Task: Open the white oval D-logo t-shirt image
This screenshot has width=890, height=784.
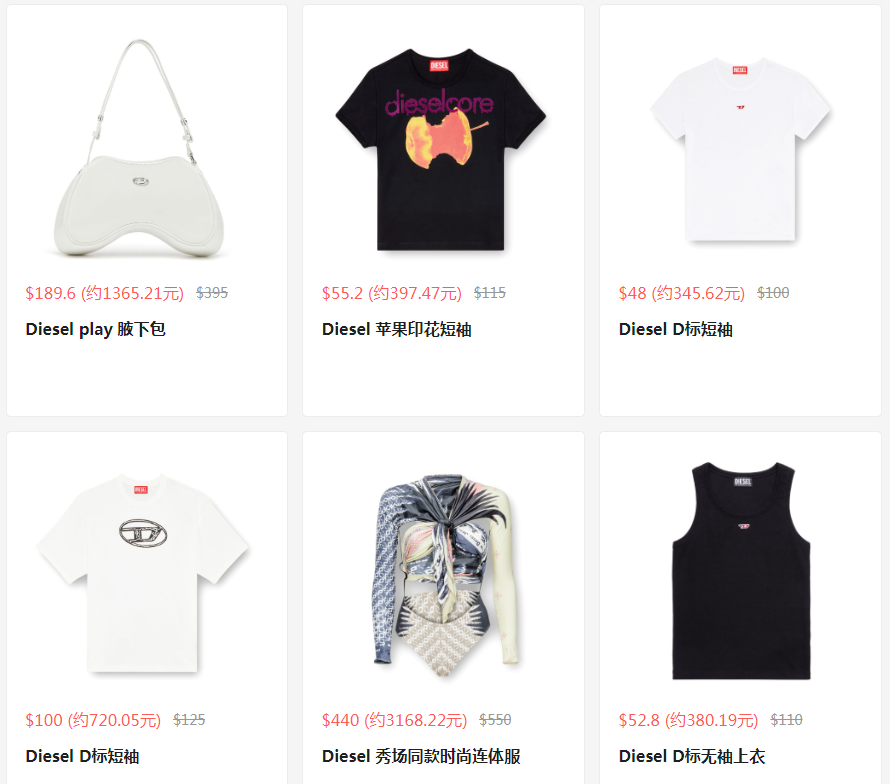Action: 142,573
